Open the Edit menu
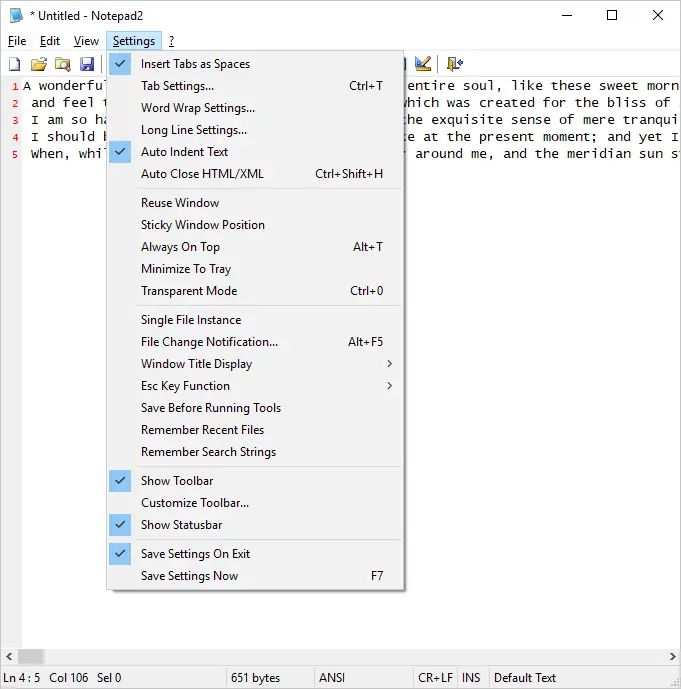Screen dimensions: 681x689 [x=50, y=41]
